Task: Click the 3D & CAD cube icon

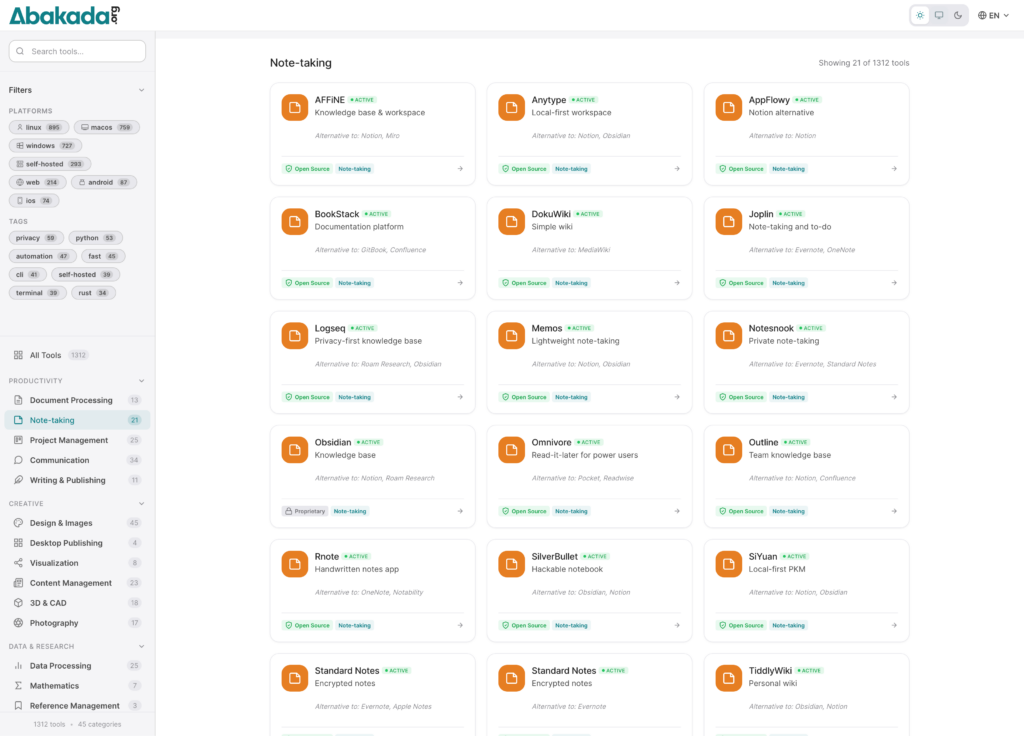Action: pos(19,603)
